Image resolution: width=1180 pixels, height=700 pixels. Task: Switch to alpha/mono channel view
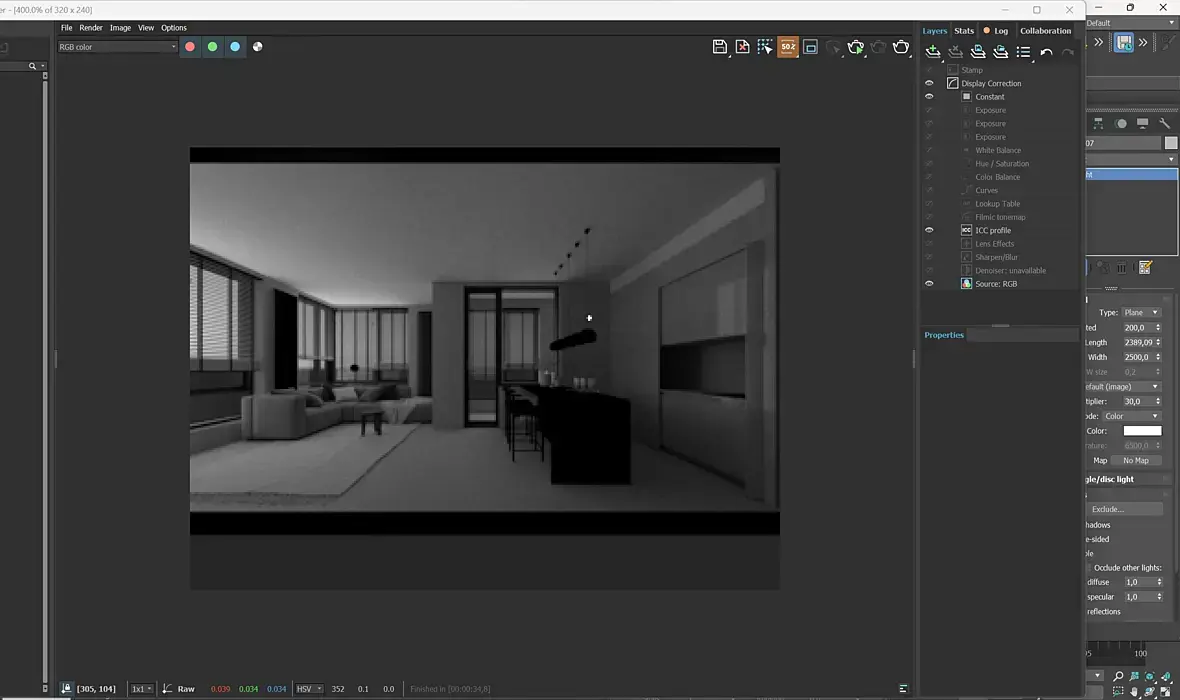(x=257, y=47)
